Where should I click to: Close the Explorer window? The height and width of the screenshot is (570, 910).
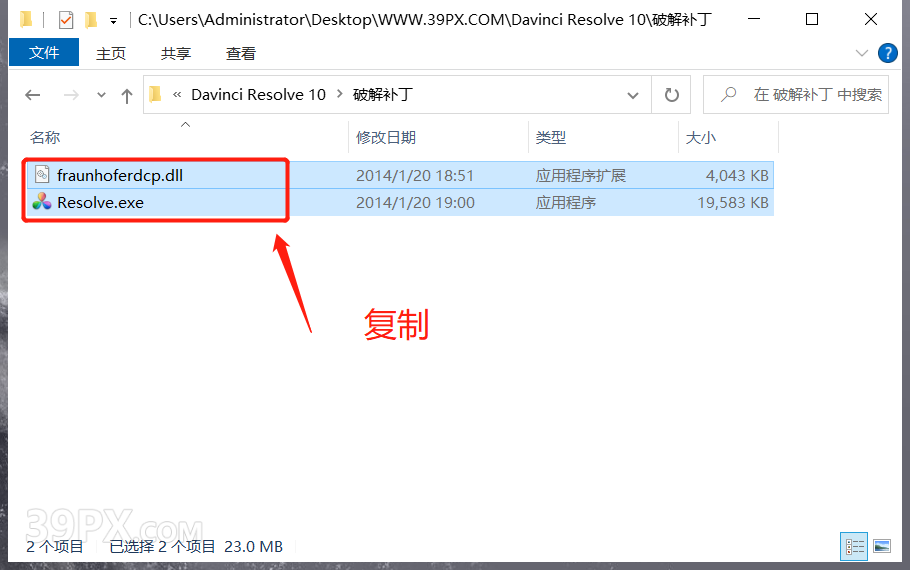click(871, 19)
